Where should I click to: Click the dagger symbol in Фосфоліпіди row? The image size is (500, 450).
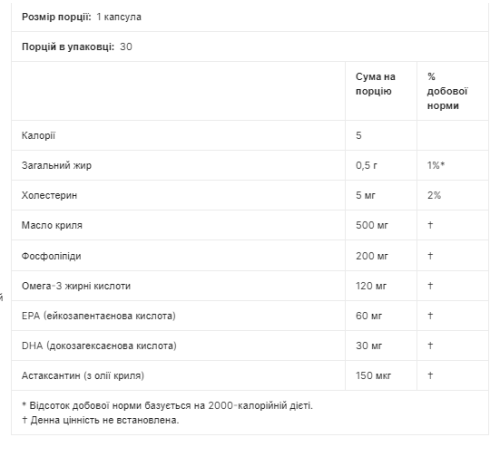[430, 256]
